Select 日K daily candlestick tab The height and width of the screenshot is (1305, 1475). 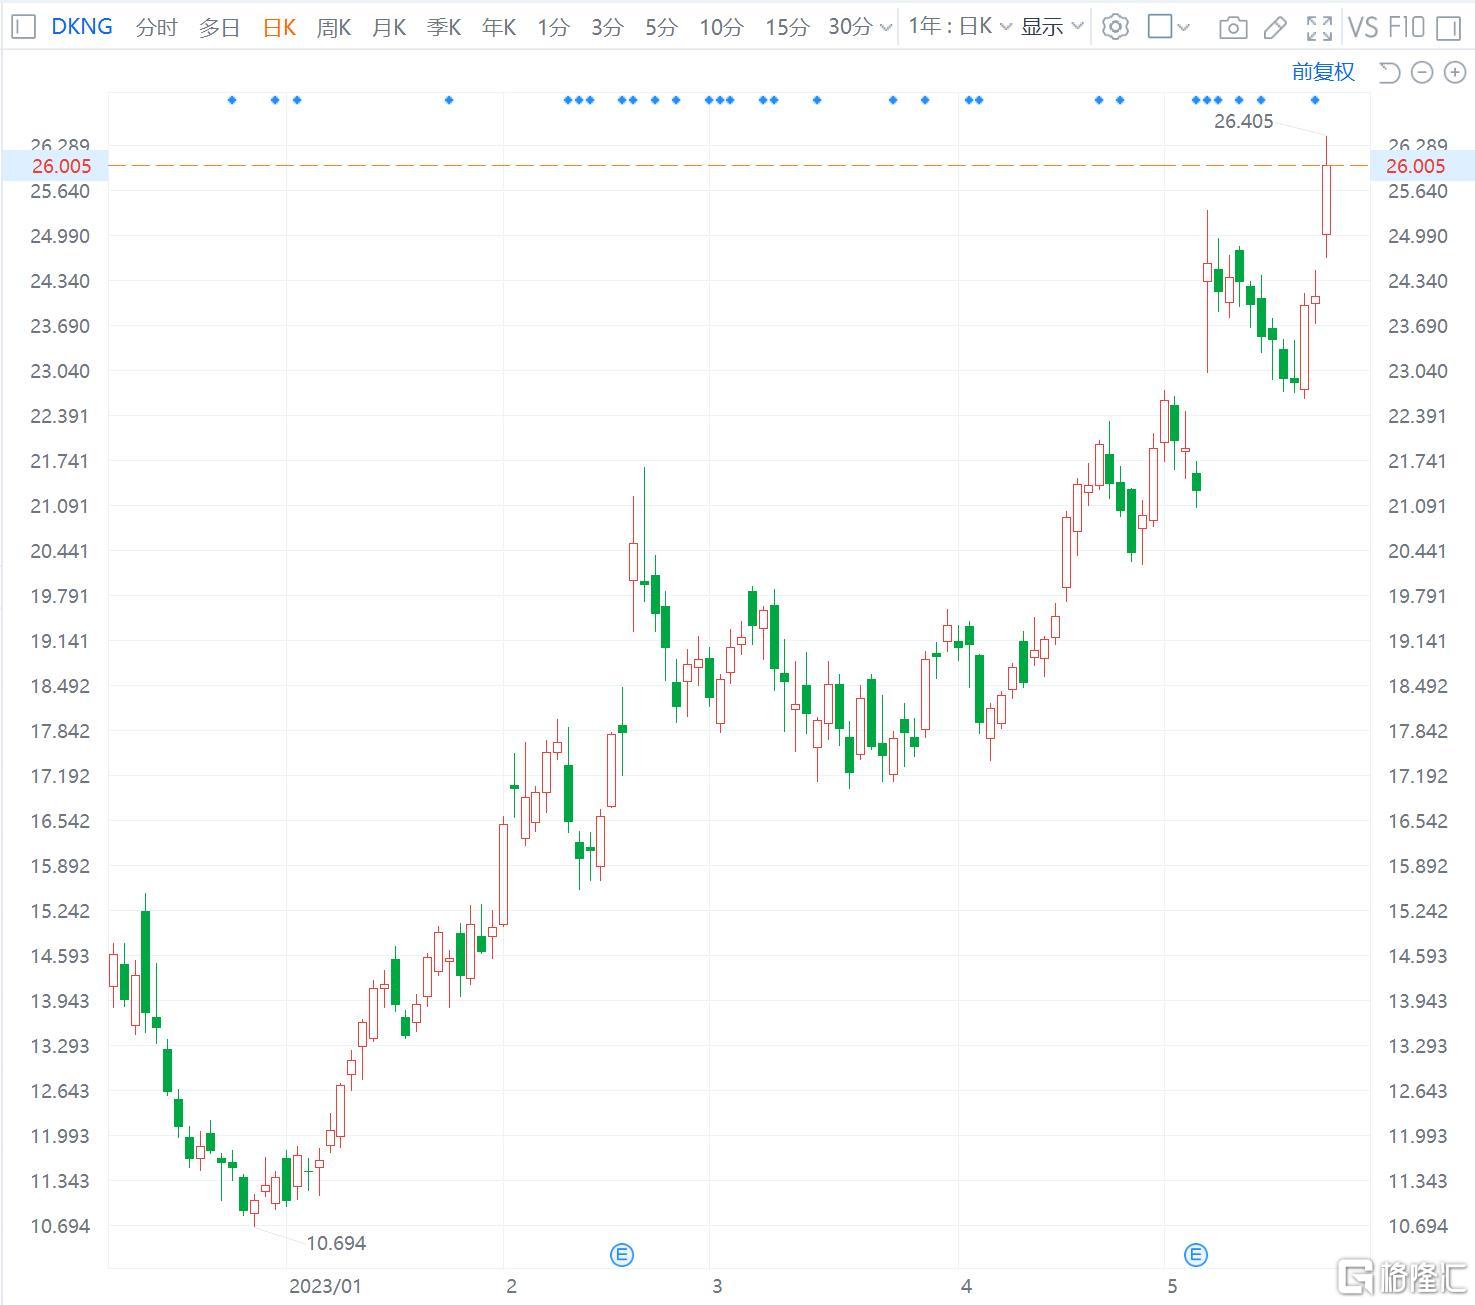tap(279, 28)
